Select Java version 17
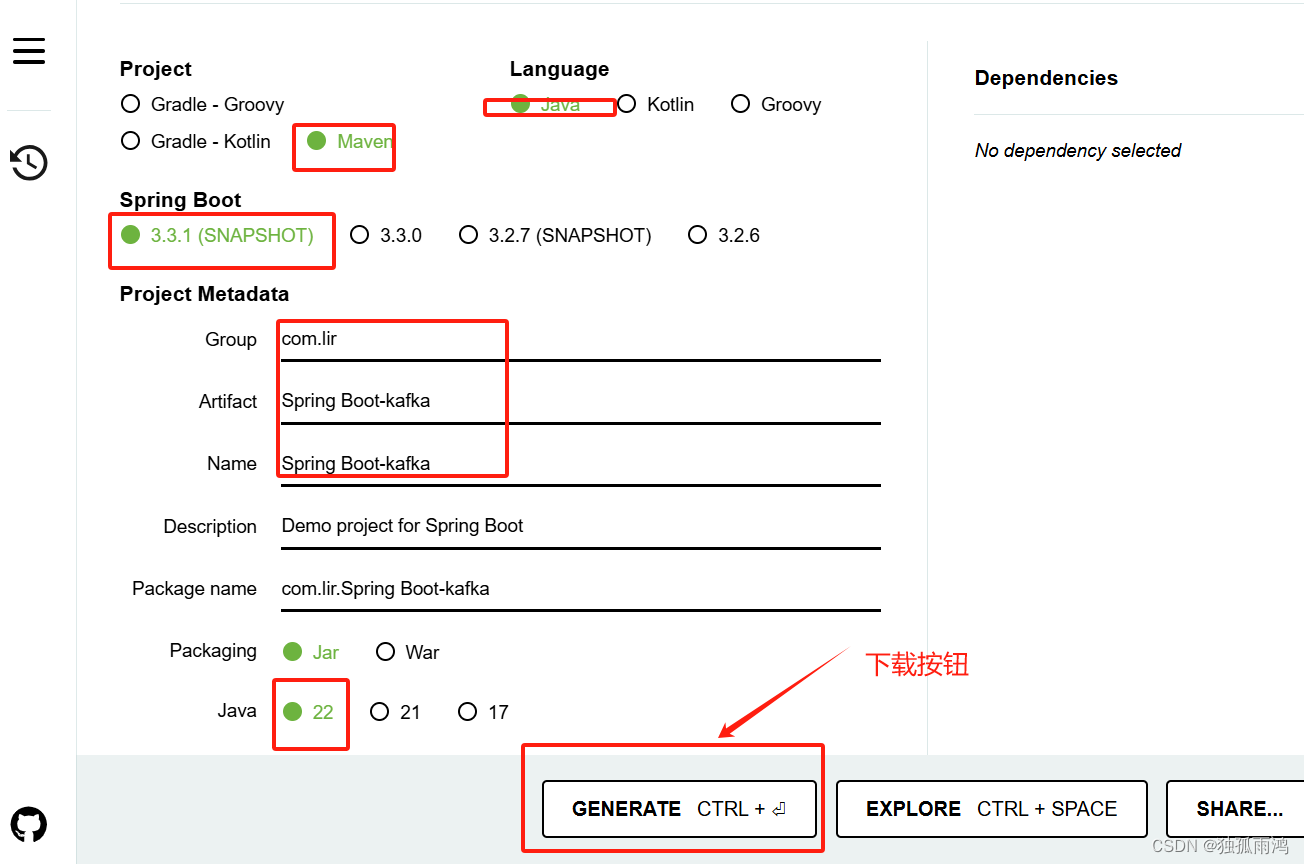1304x864 pixels. point(468,711)
